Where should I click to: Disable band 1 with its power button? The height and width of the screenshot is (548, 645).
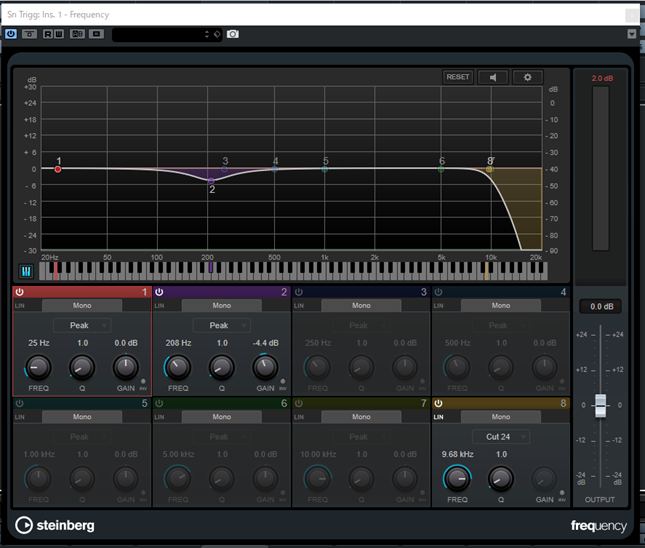coord(19,292)
